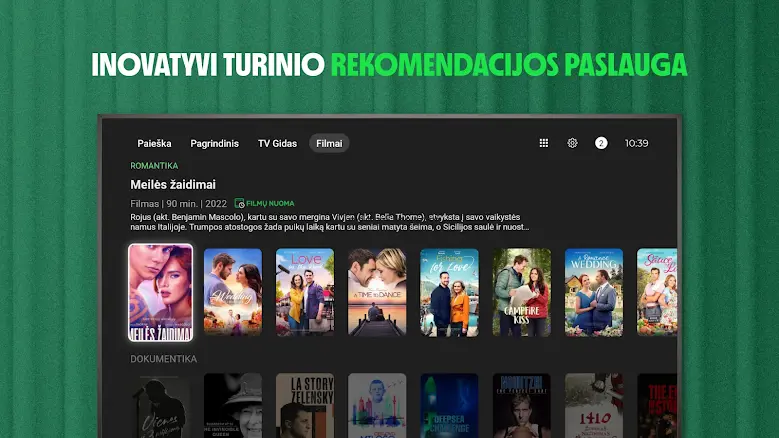Select the Filmai tab

tap(329, 144)
